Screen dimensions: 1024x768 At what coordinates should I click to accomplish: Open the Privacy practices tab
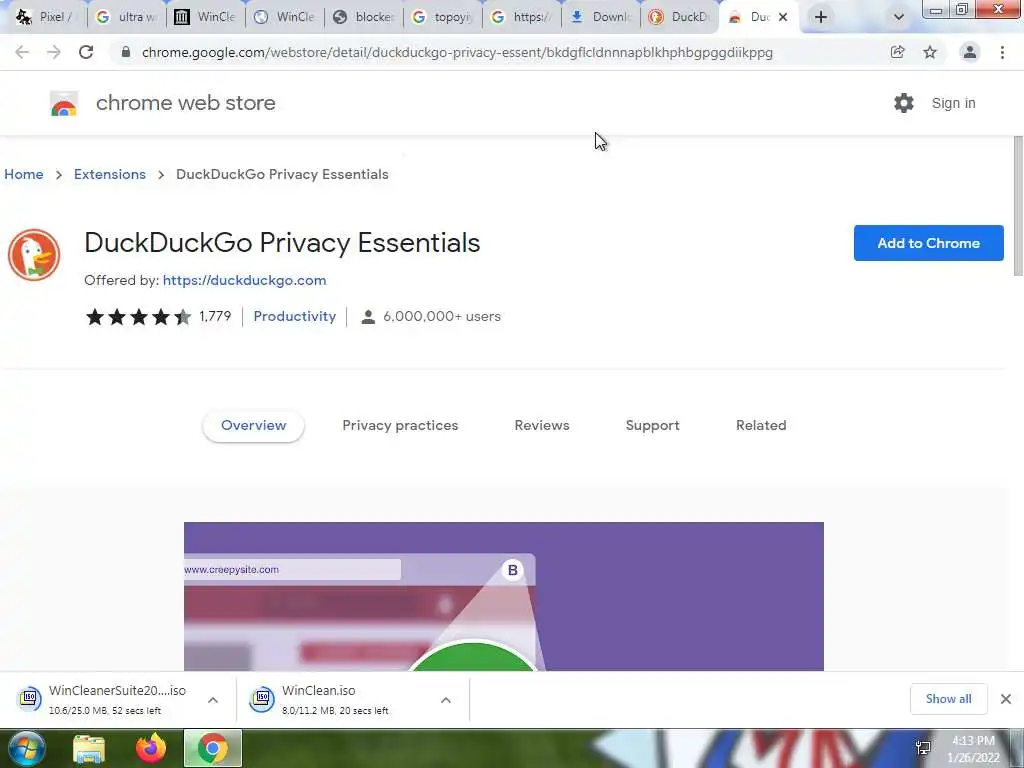tap(400, 426)
